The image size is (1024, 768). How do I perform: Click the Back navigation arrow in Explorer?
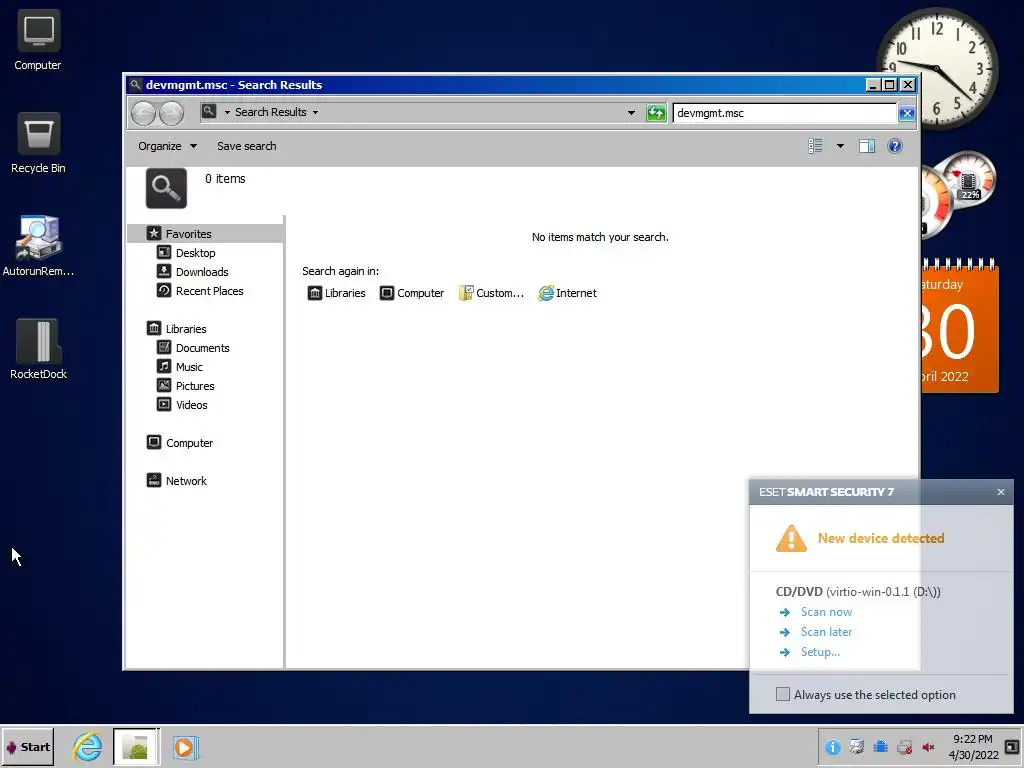(x=143, y=113)
